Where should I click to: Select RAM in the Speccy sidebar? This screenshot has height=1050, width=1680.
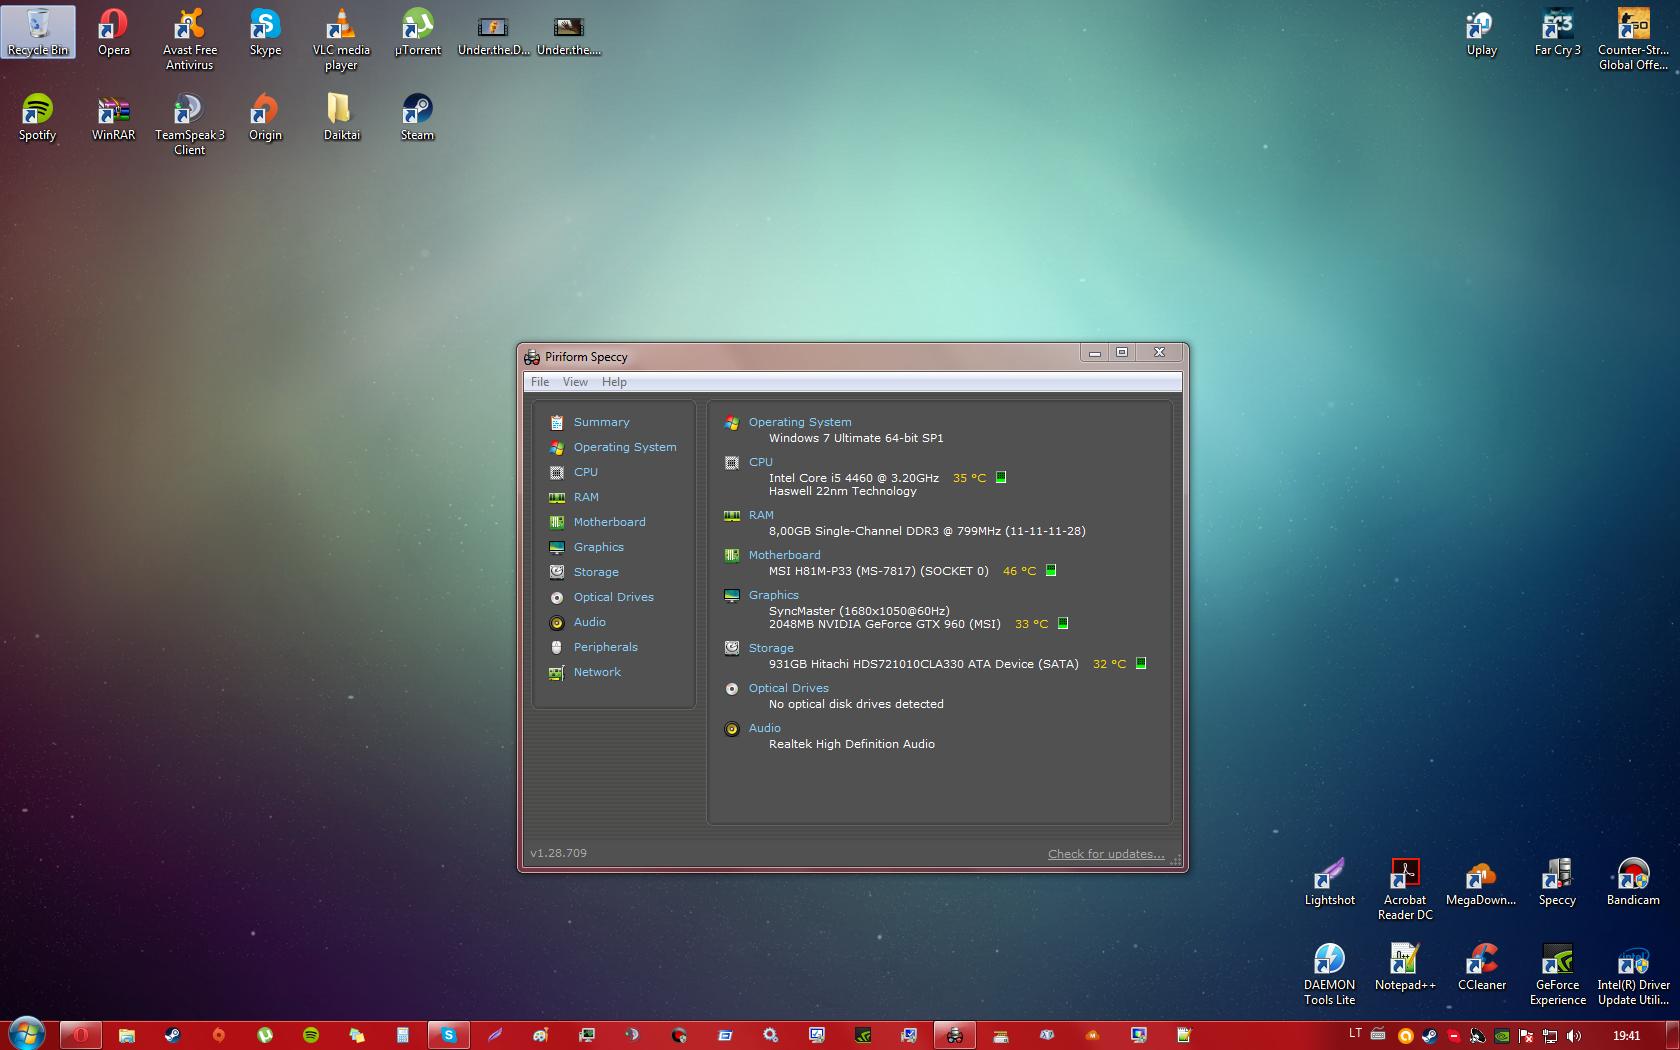586,497
